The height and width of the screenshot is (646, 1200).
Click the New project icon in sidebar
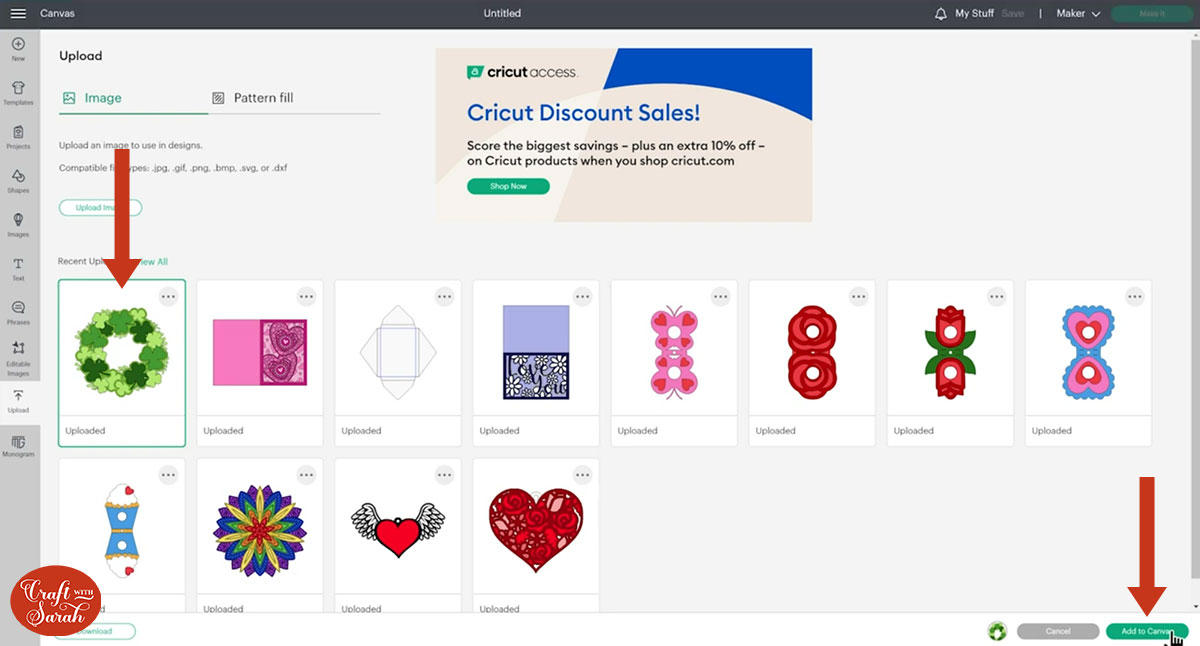18,49
